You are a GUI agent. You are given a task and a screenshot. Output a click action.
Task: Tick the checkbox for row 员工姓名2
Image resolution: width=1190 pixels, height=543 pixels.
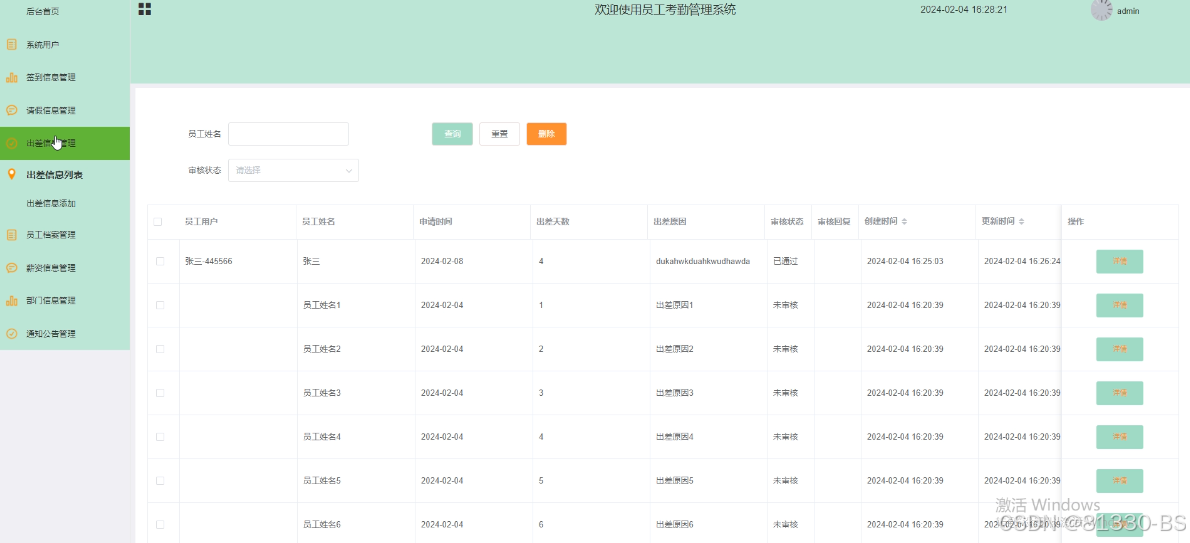click(160, 349)
